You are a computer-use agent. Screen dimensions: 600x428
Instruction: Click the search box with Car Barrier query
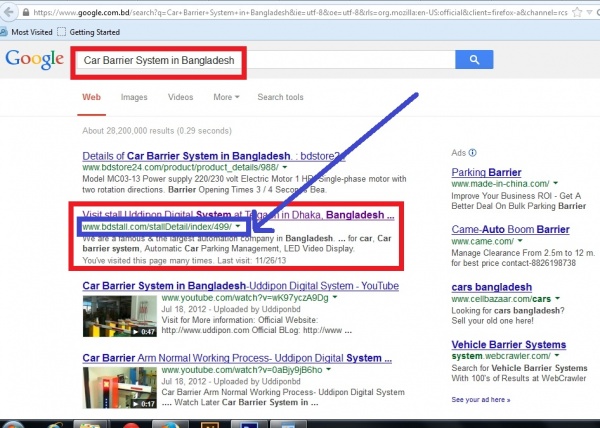coord(264,60)
